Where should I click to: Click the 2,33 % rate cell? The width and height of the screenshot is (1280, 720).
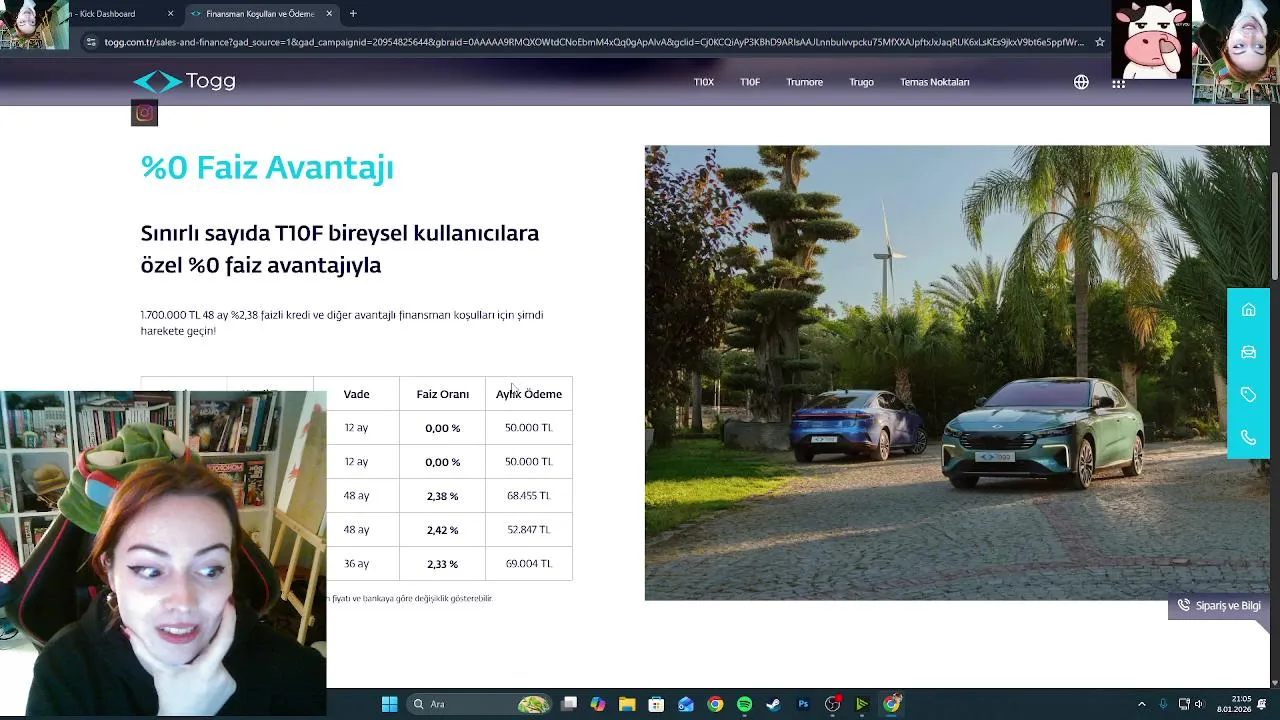click(x=442, y=564)
